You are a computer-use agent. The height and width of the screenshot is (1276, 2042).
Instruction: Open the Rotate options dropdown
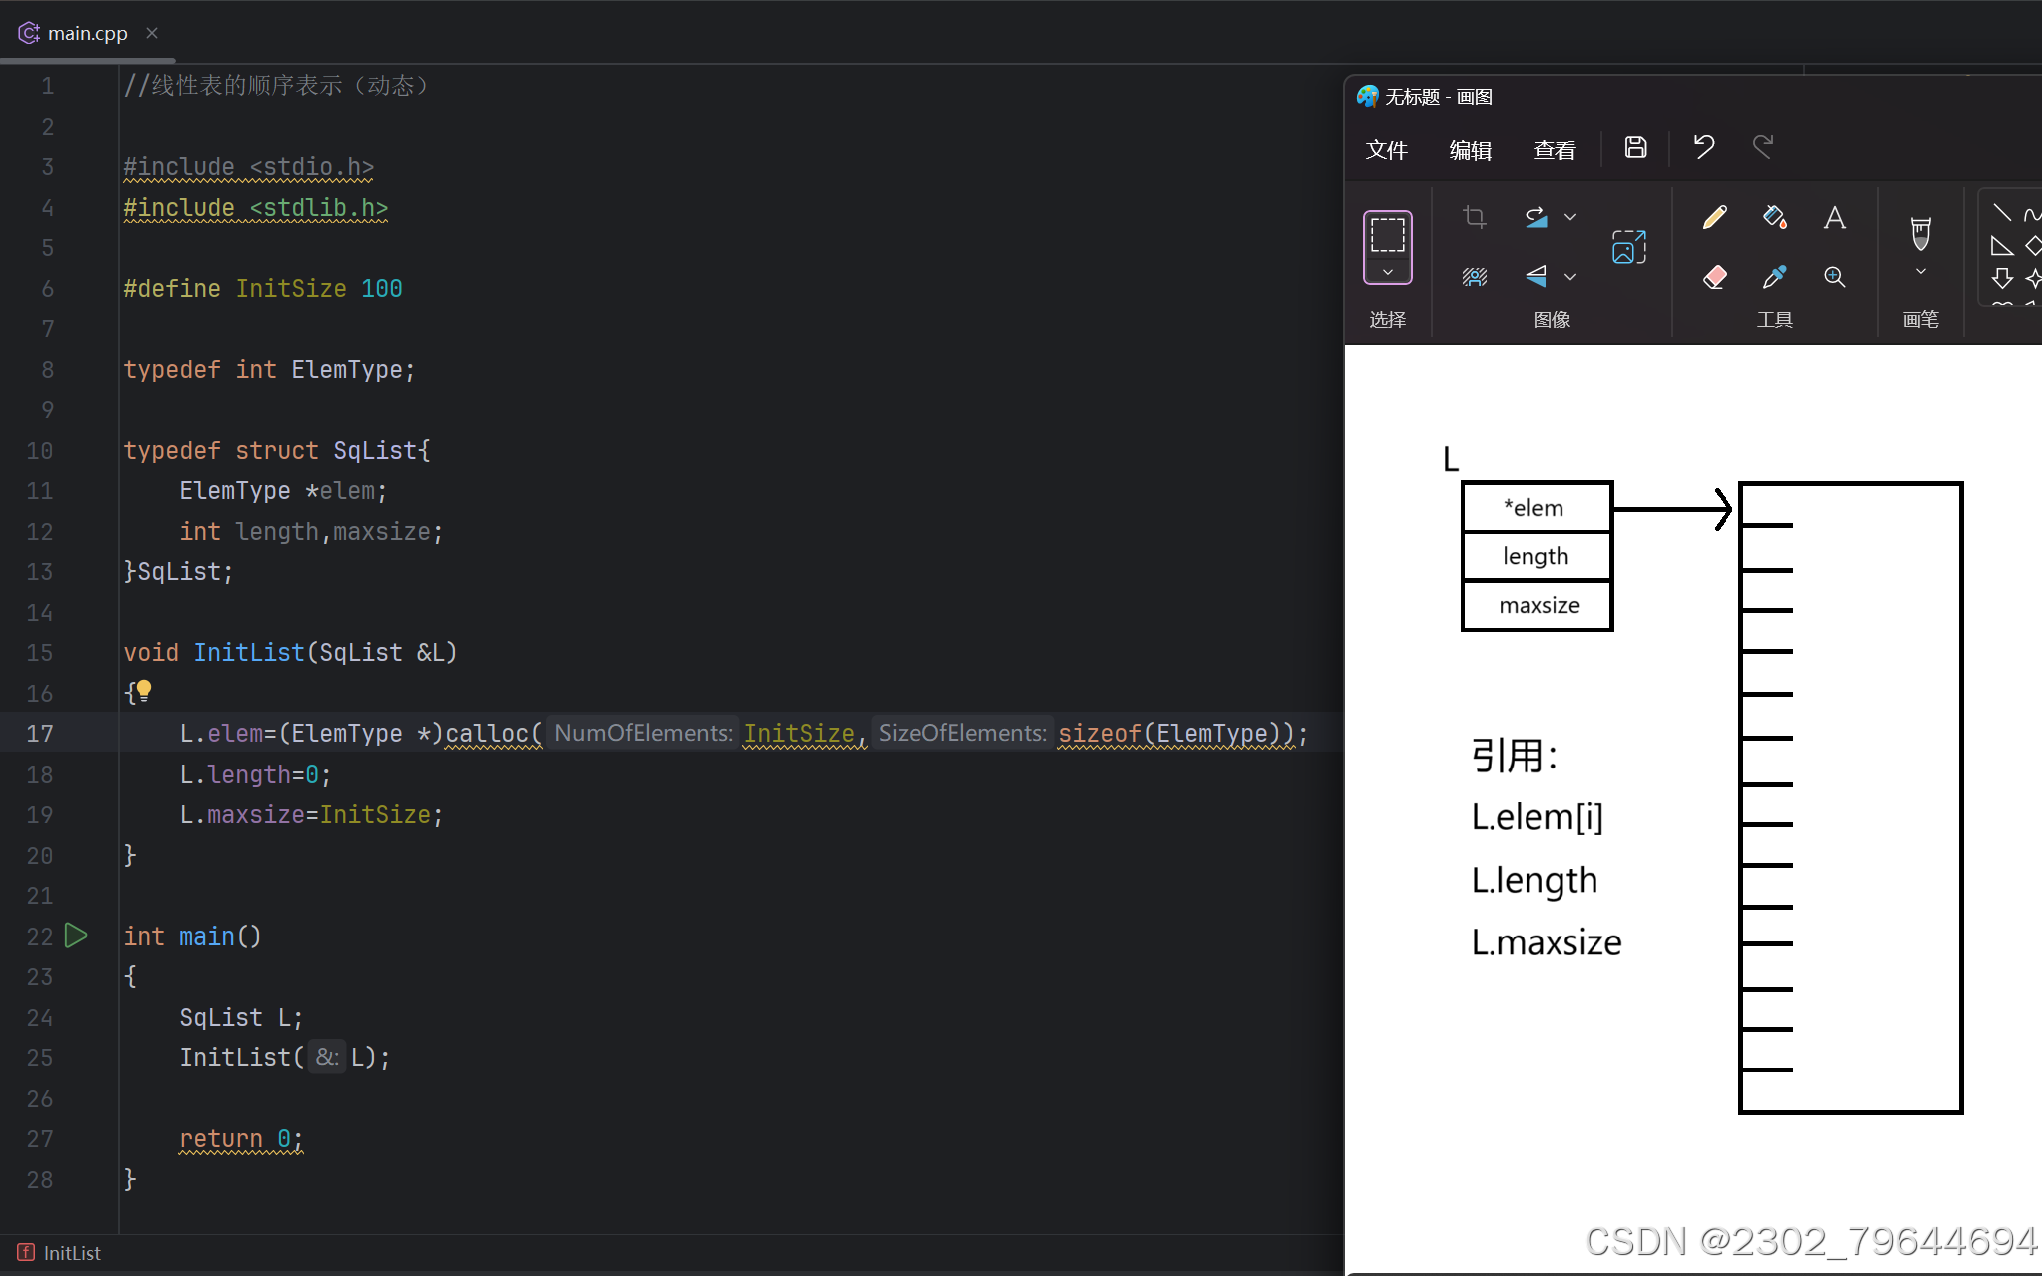[1570, 217]
